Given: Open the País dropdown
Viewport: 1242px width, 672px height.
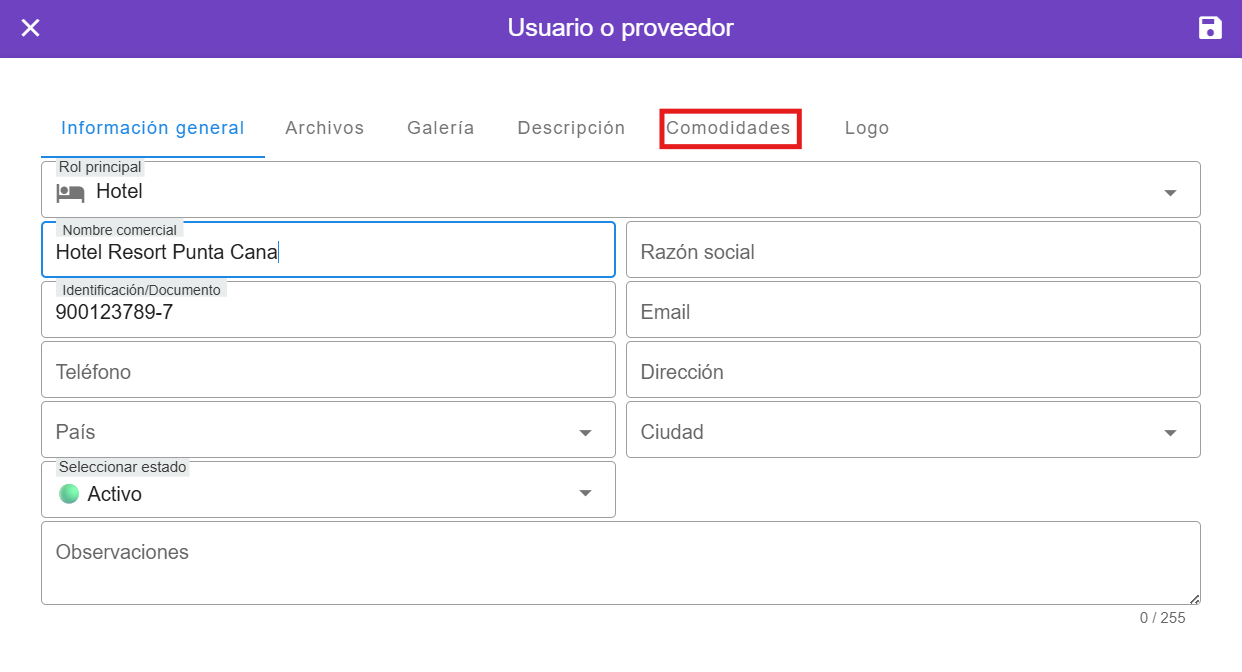Looking at the screenshot, I should (585, 433).
